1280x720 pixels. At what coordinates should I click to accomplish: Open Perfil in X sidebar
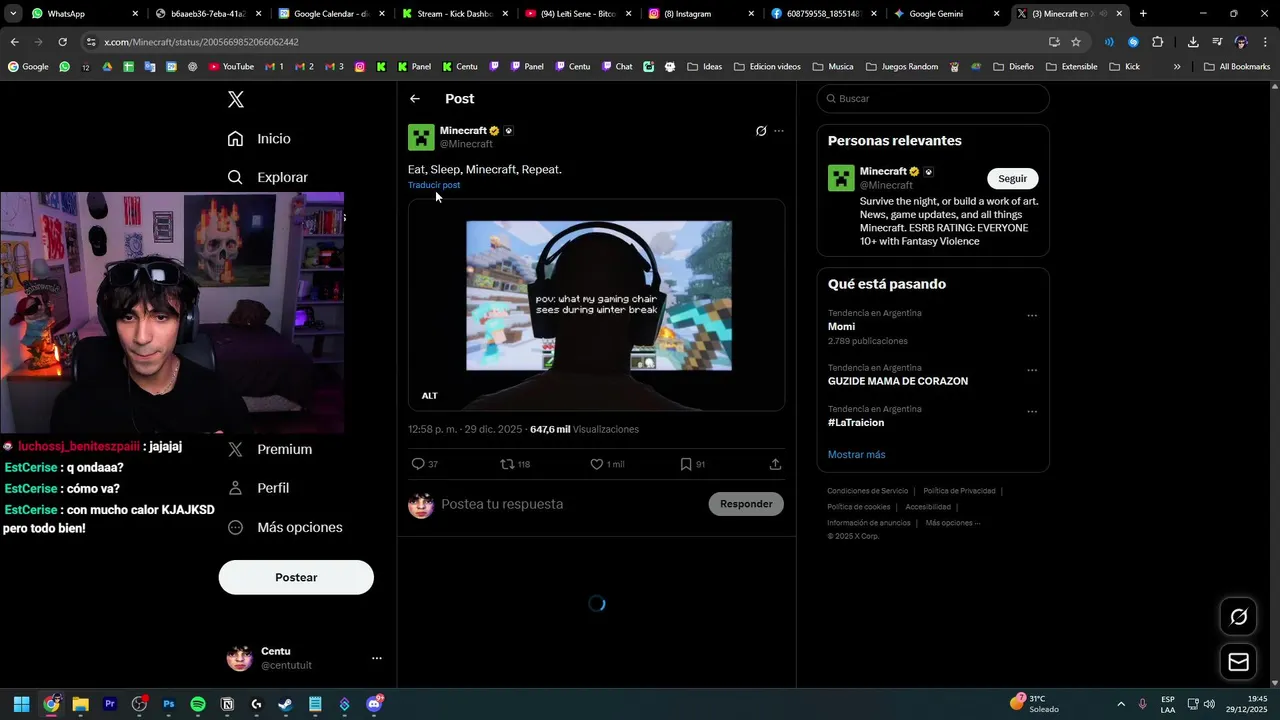click(258, 488)
